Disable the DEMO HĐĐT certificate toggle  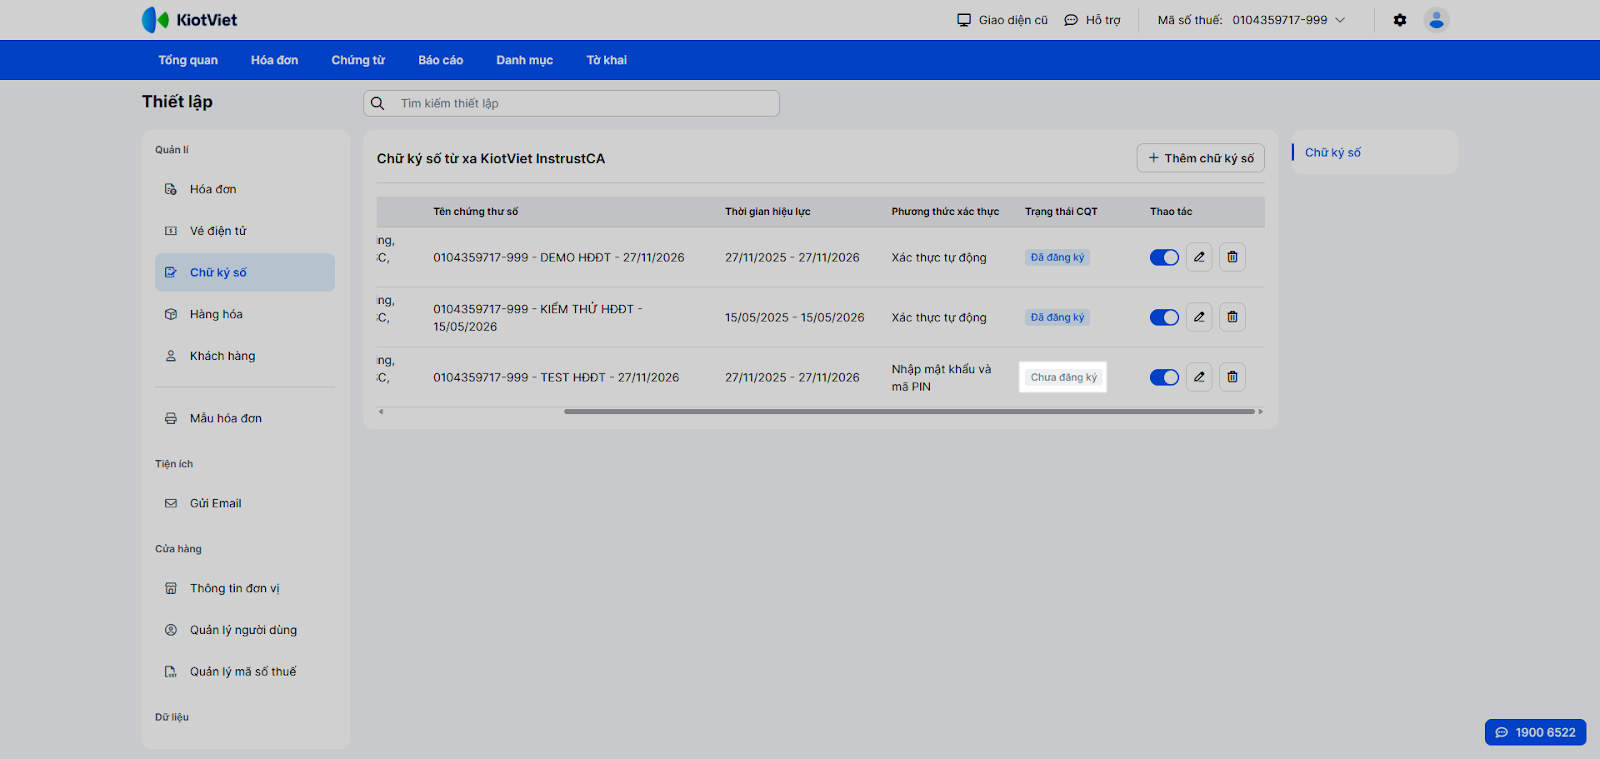pyautogui.click(x=1164, y=257)
